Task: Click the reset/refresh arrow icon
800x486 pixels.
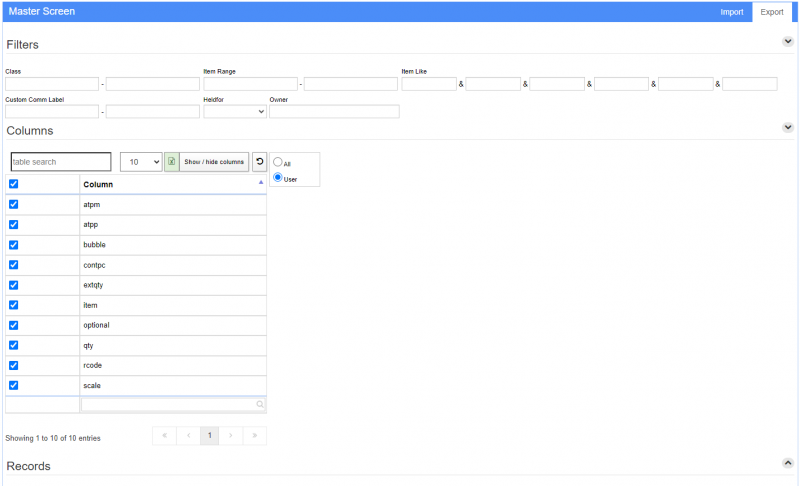Action: [x=259, y=161]
